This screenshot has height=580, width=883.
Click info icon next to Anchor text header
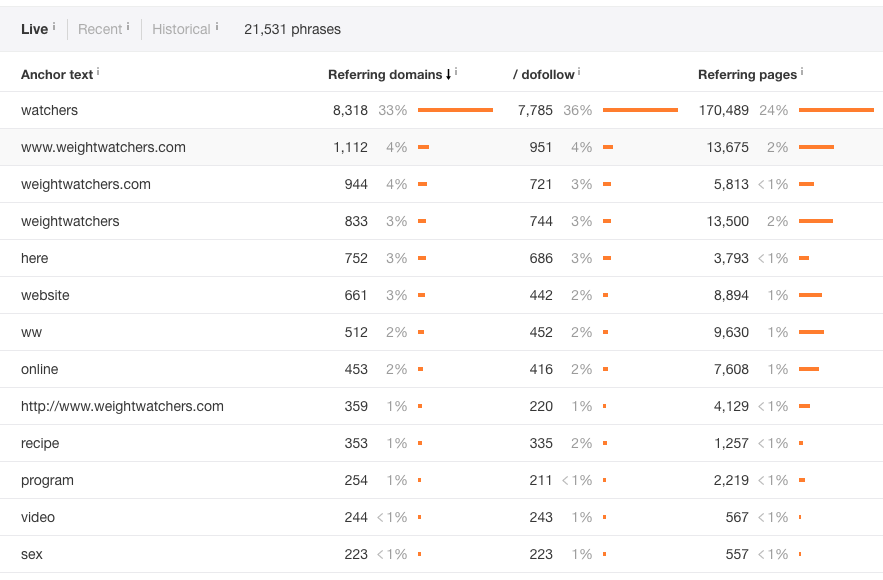99,72
